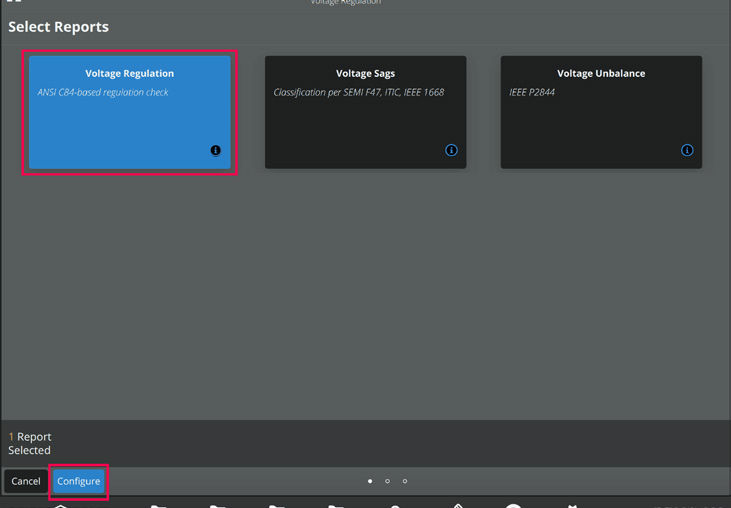The image size is (731, 508).
Task: Click the round icon in bottom taskbar
Action: click(513, 505)
